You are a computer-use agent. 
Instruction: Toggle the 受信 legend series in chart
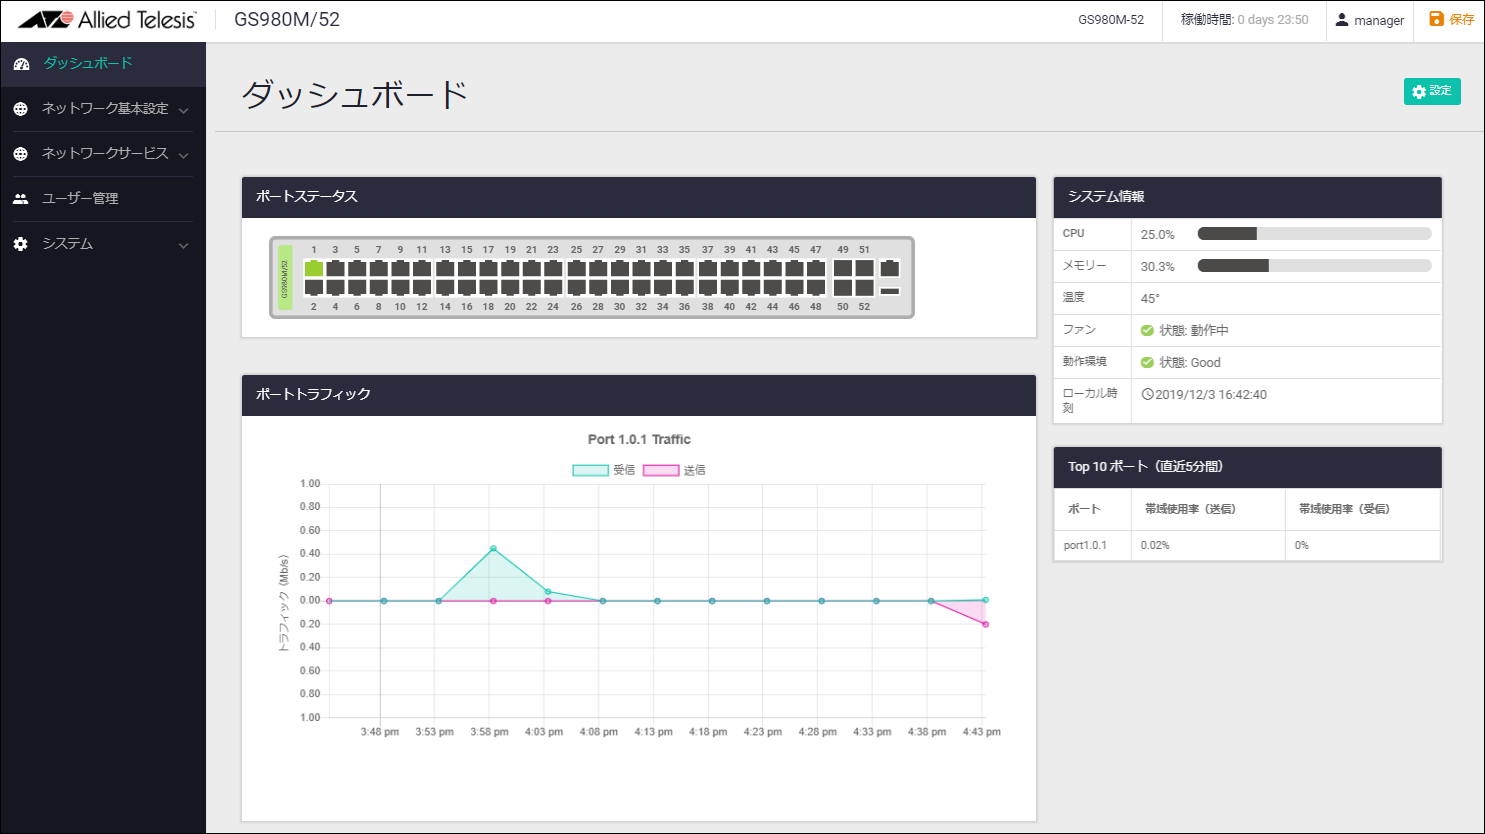591,470
